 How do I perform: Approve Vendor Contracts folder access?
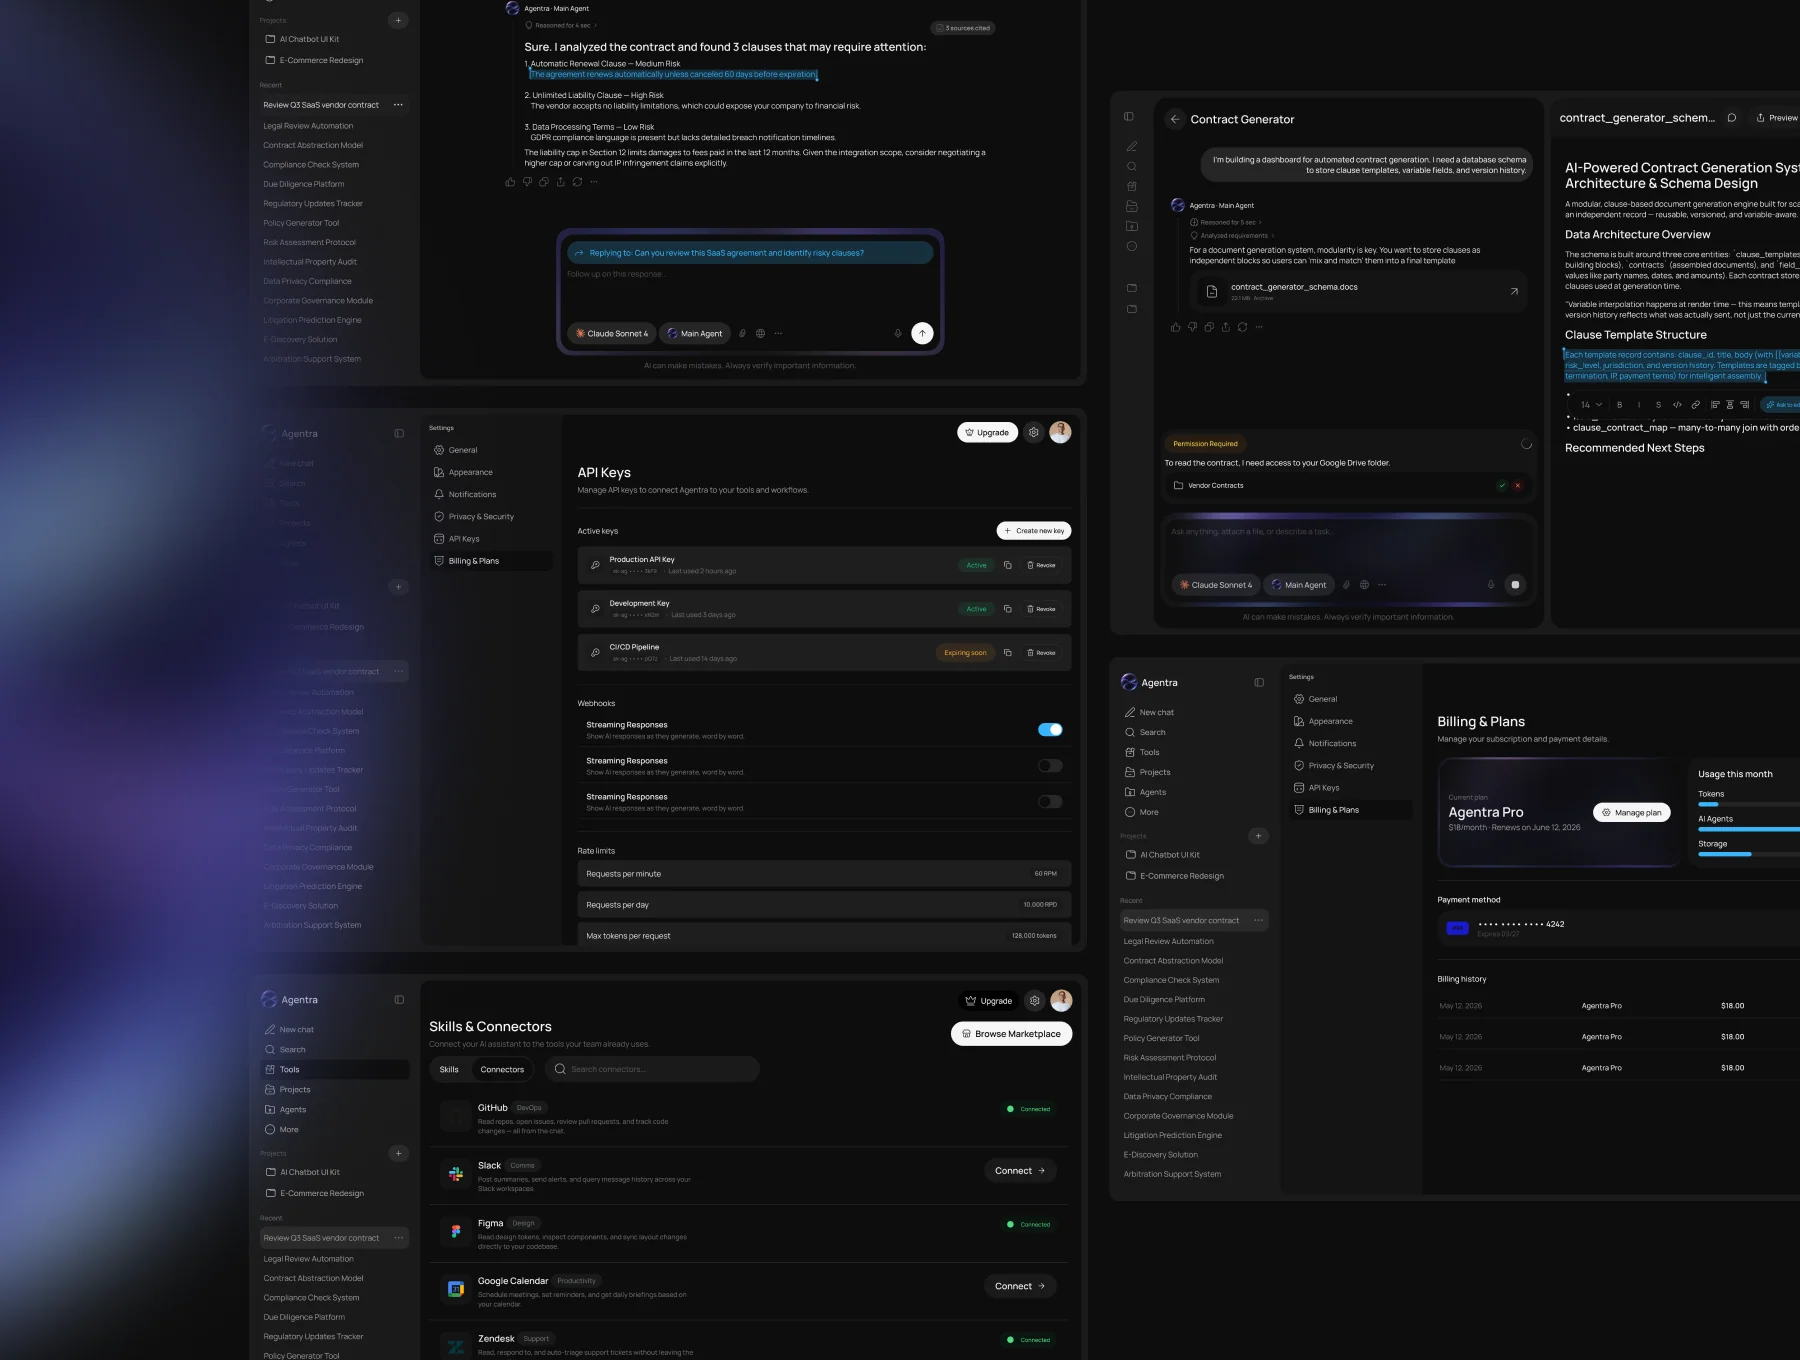[1502, 486]
